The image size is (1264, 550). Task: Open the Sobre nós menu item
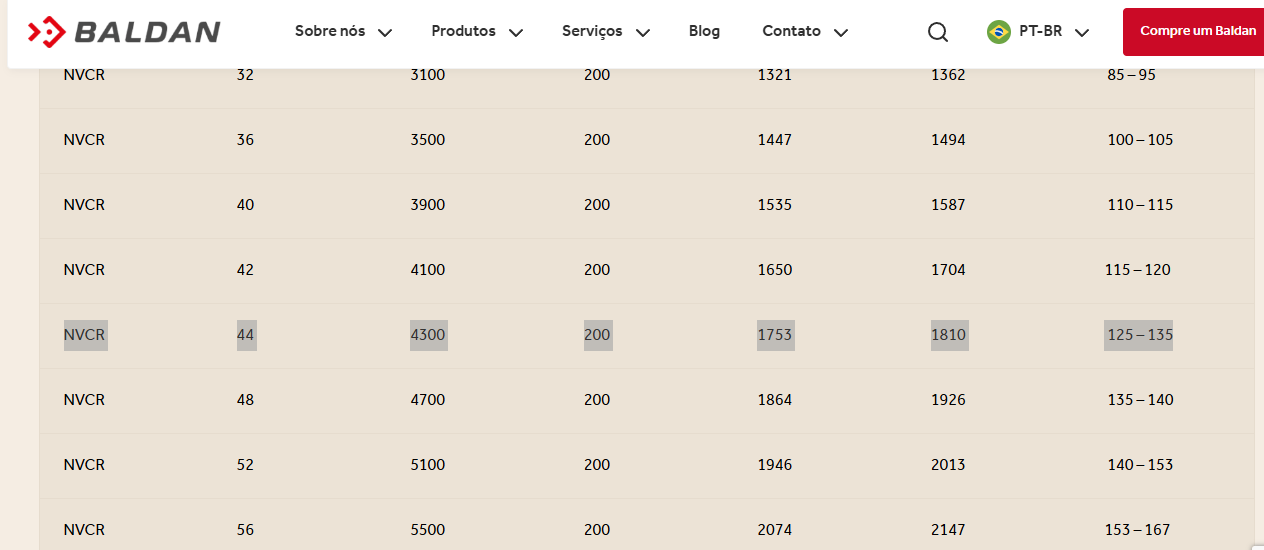coord(330,31)
